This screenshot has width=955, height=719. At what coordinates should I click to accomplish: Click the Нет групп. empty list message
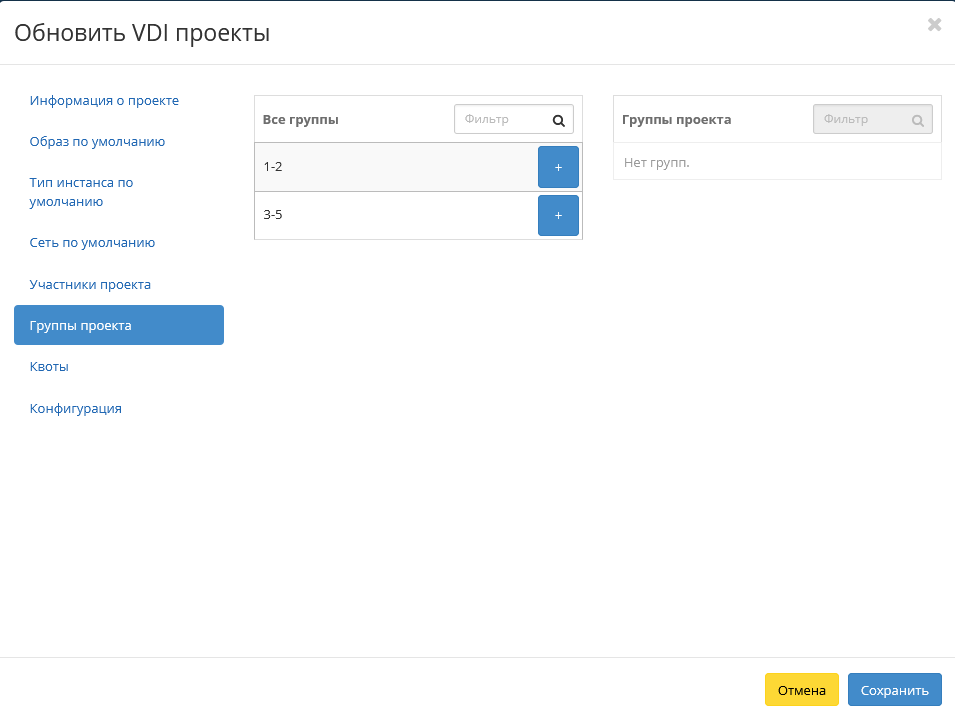click(656, 162)
